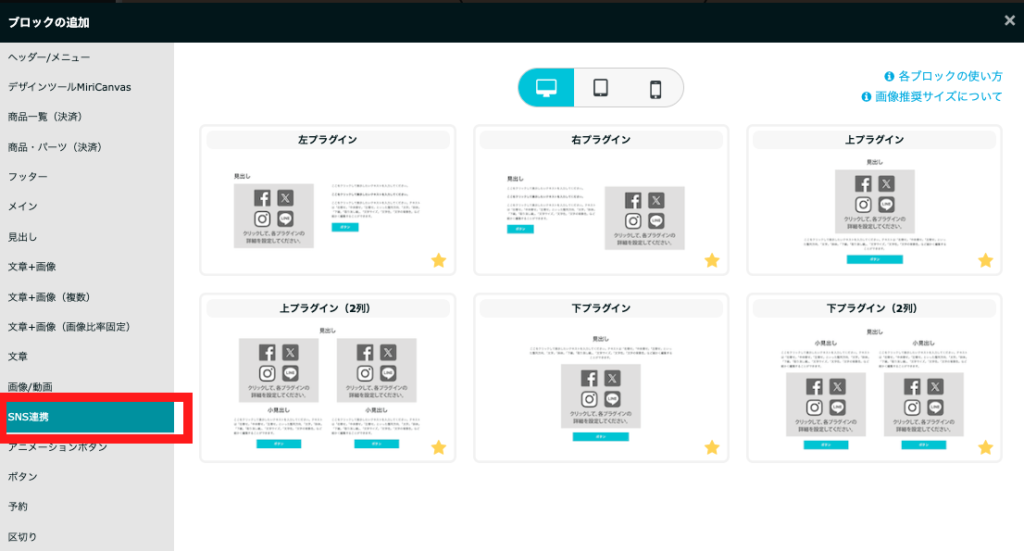Choose デザインツールMiriCanvas in sidebar
Viewport: 1024px width, 551px height.
(69, 87)
